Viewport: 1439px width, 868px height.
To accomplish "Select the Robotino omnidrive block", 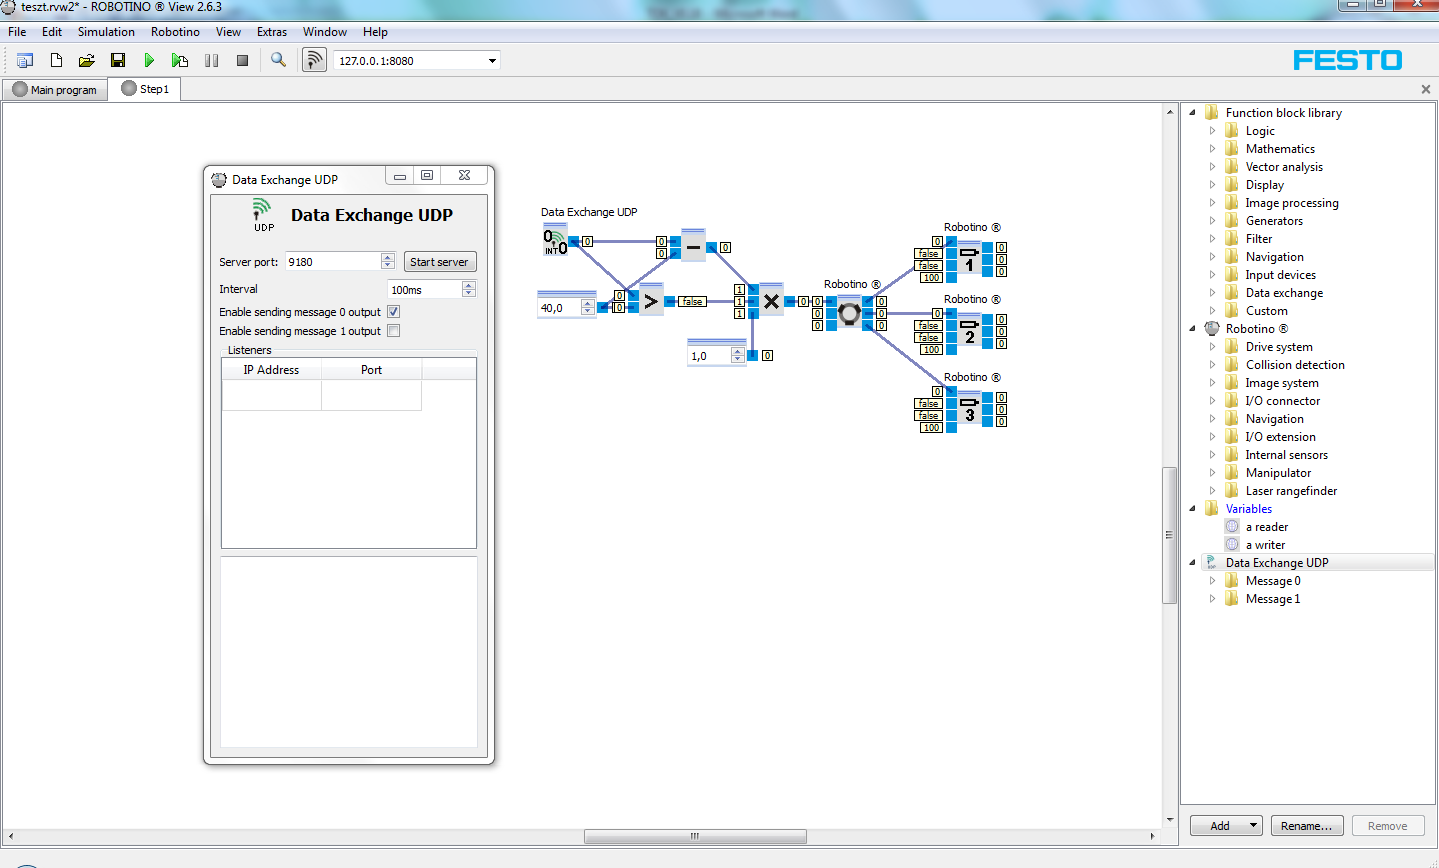I will click(849, 313).
